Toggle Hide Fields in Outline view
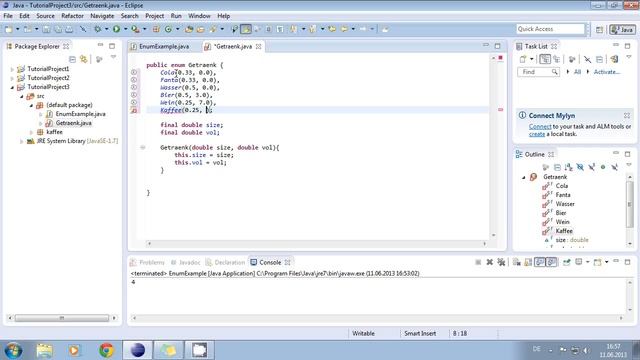This screenshot has height=360, width=640. (x=580, y=167)
